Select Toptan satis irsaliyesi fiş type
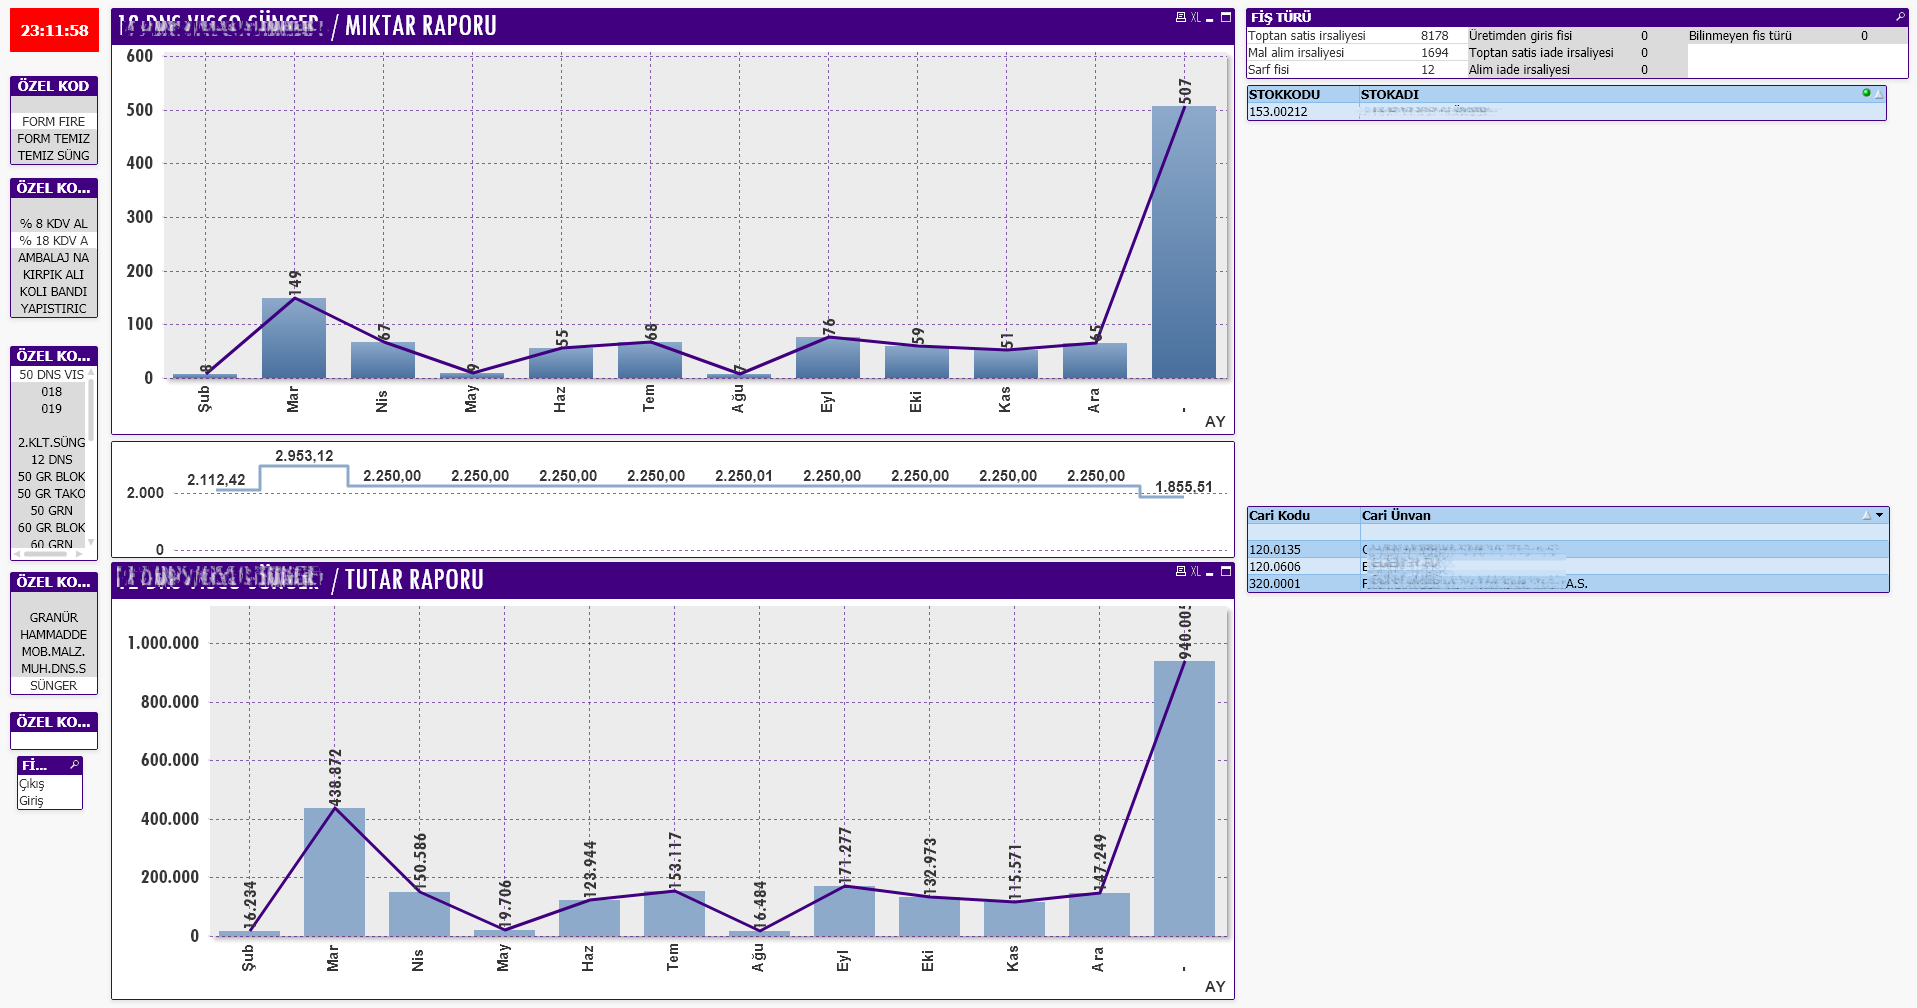Image resolution: width=1917 pixels, height=1008 pixels. pyautogui.click(x=1306, y=36)
